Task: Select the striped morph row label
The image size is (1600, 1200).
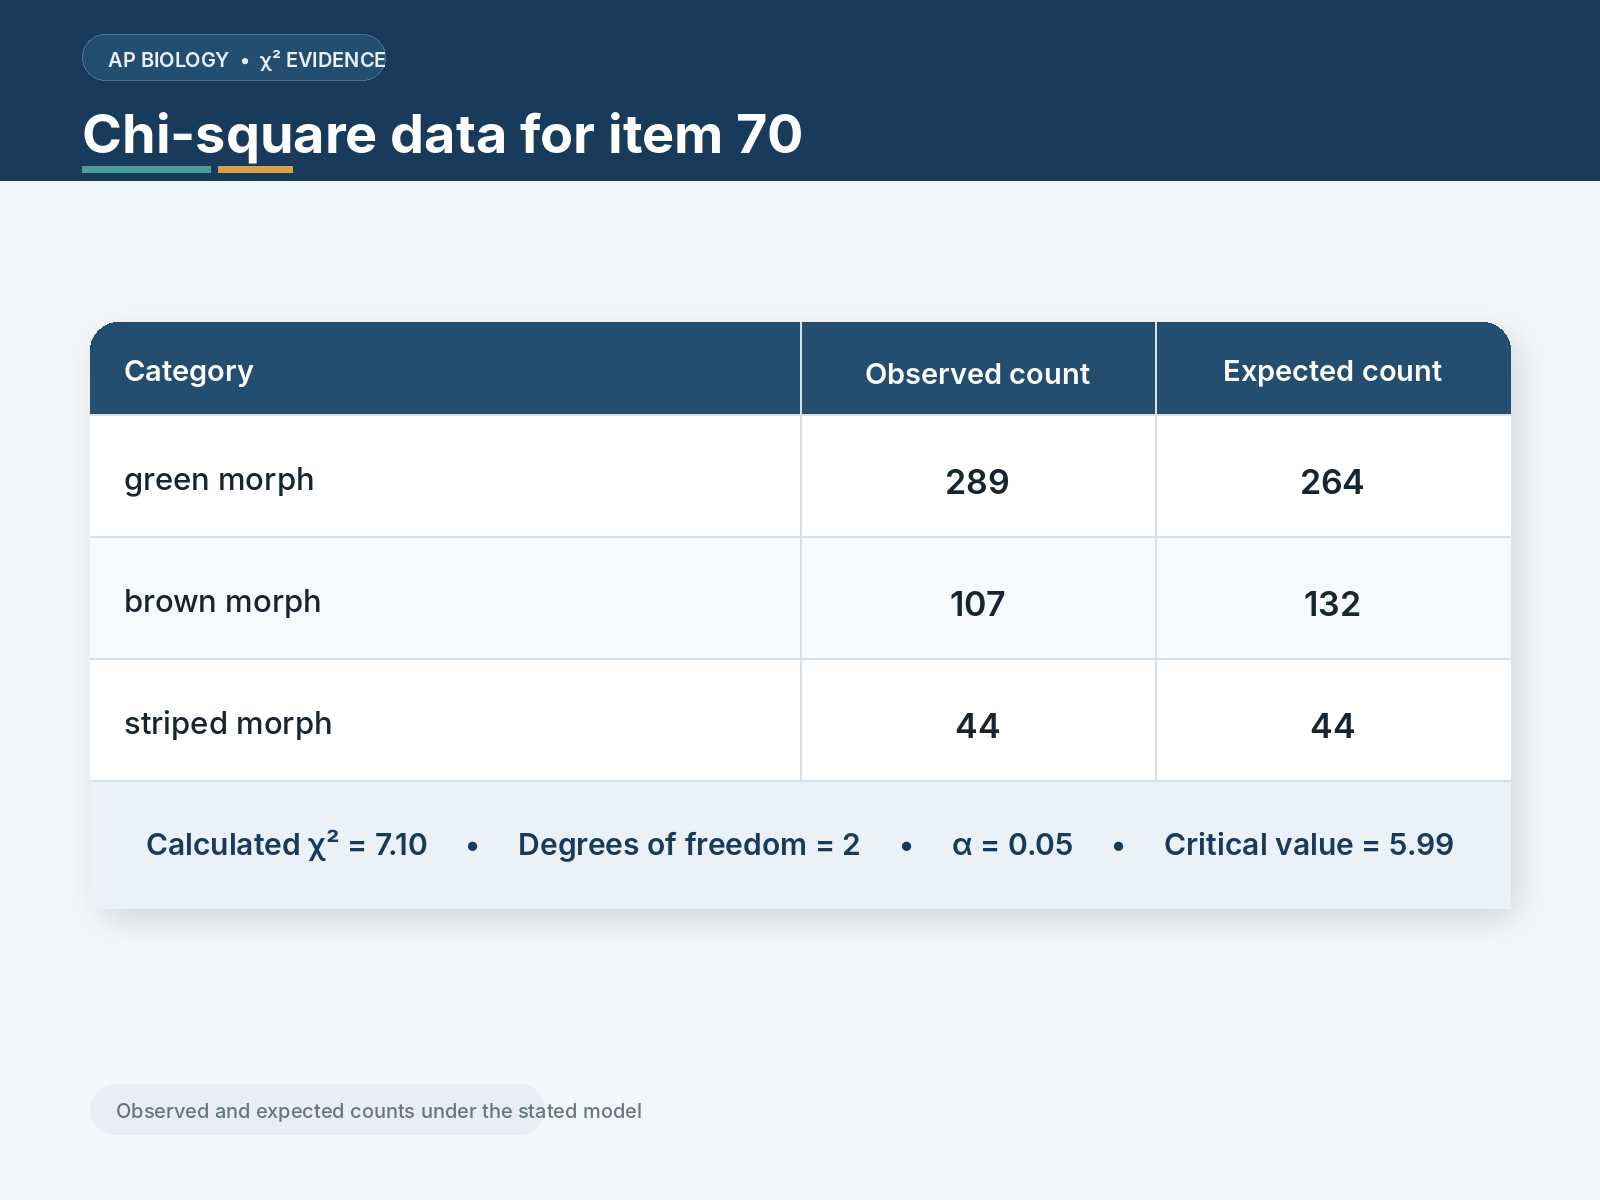Action: pyautogui.click(x=228, y=724)
